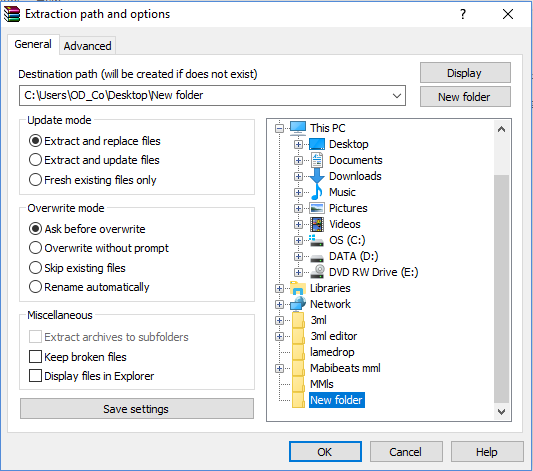The image size is (533, 471).
Task: Click the folder tree vertical scrollbar thumb
Action: click(501, 289)
